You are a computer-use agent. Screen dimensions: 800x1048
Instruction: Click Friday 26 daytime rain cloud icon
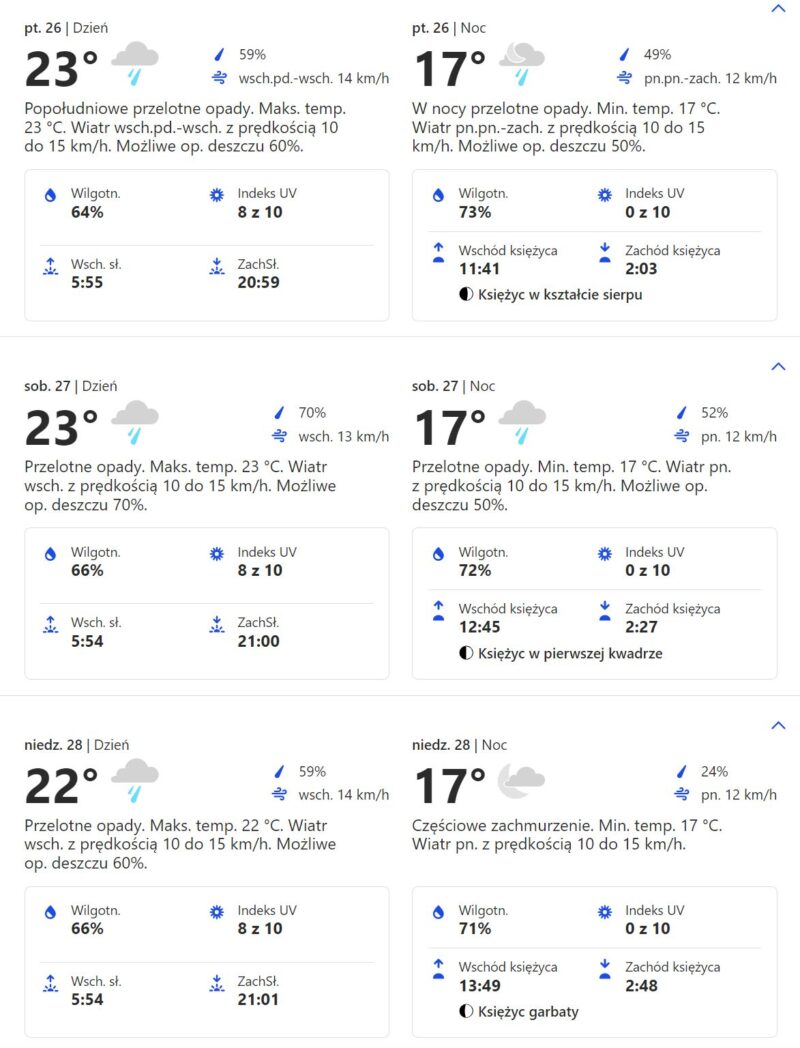134,63
